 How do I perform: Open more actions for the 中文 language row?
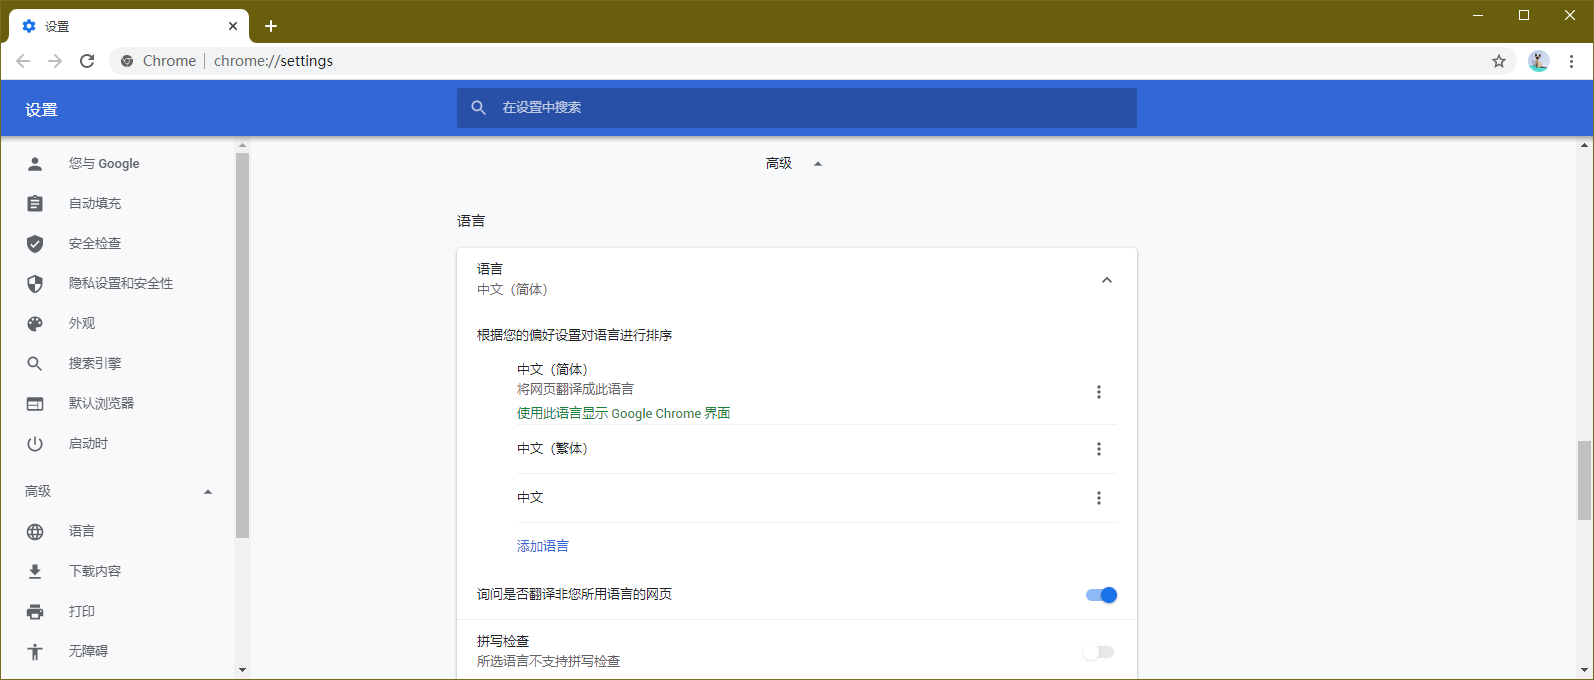click(x=1098, y=498)
